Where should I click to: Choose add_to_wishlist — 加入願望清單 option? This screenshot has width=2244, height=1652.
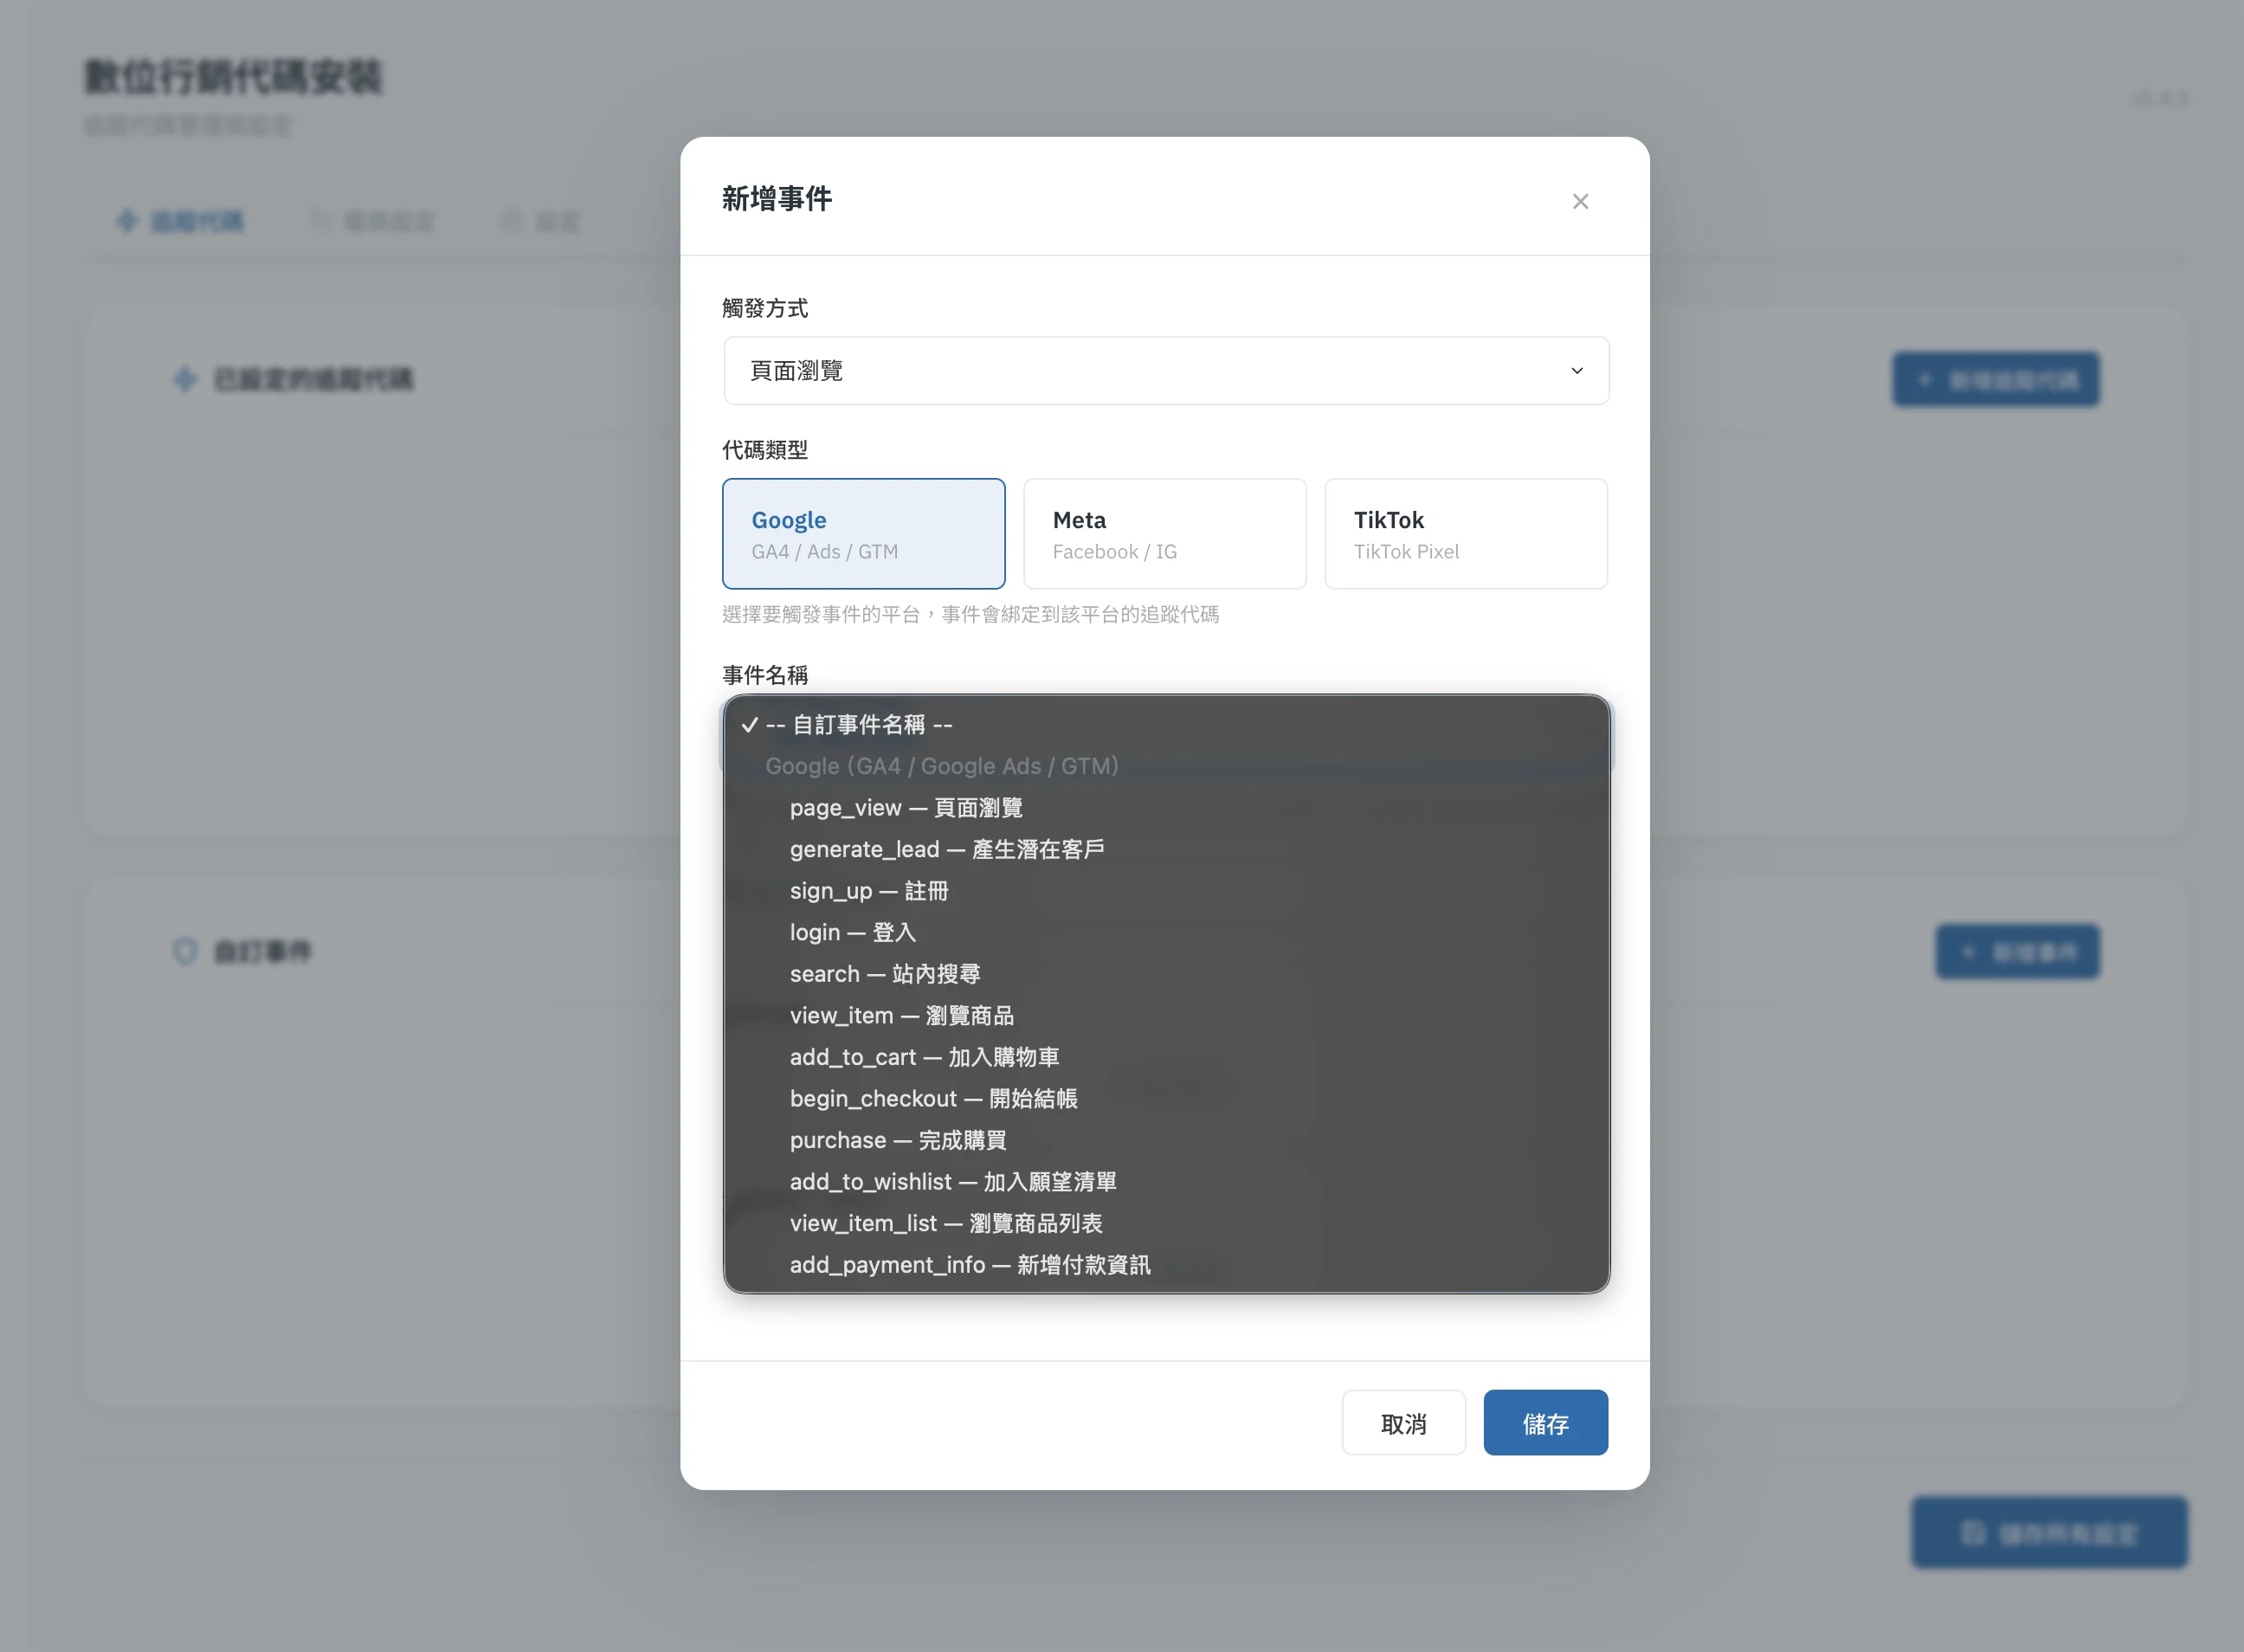(x=952, y=1182)
